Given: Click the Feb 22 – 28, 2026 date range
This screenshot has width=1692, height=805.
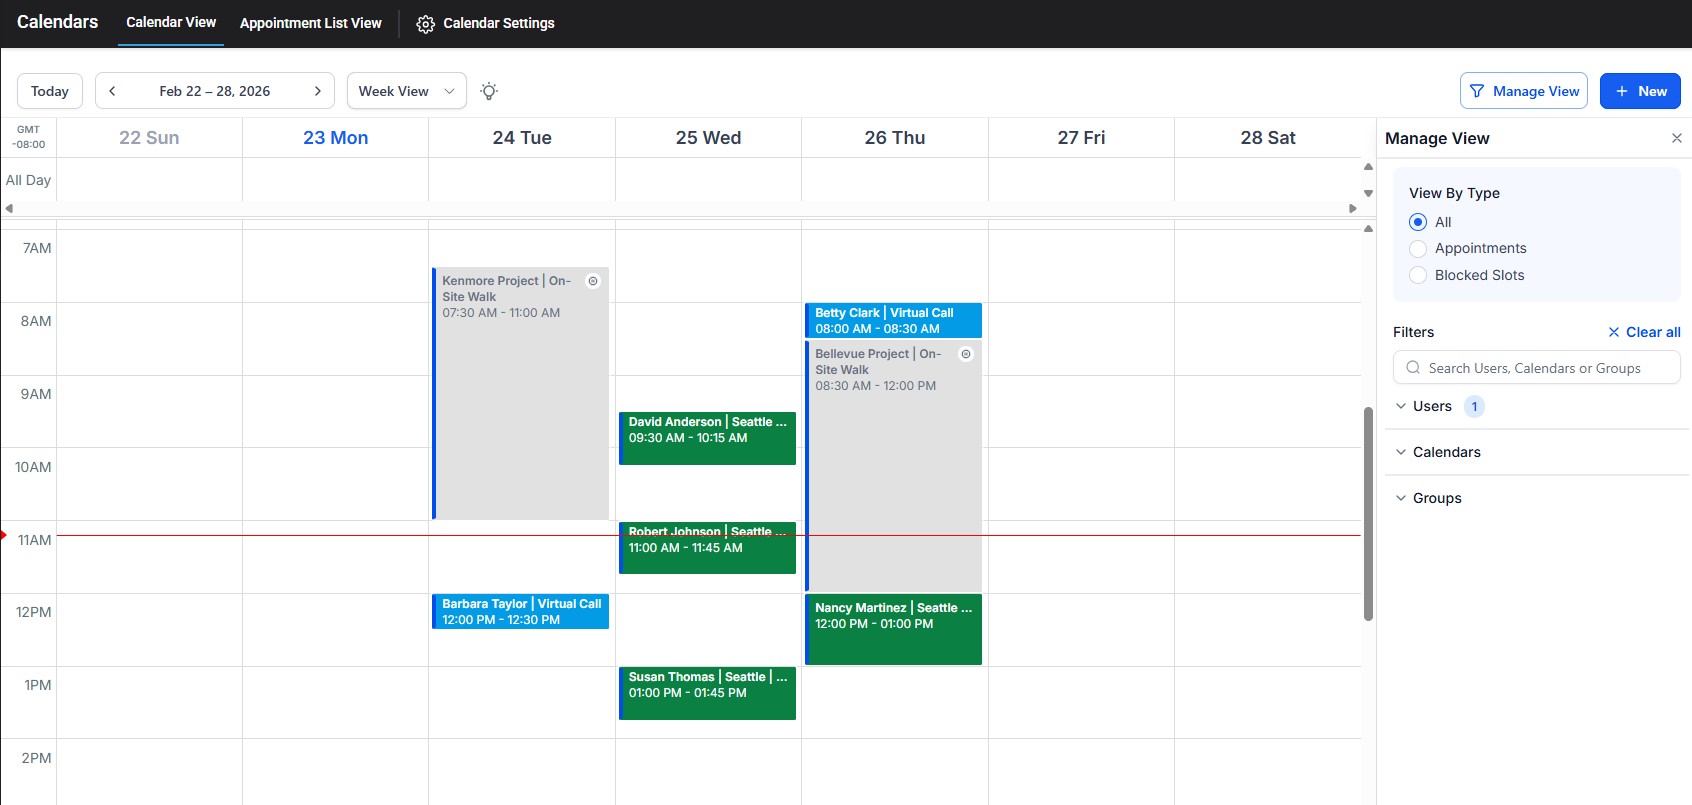Looking at the screenshot, I should pos(215,91).
